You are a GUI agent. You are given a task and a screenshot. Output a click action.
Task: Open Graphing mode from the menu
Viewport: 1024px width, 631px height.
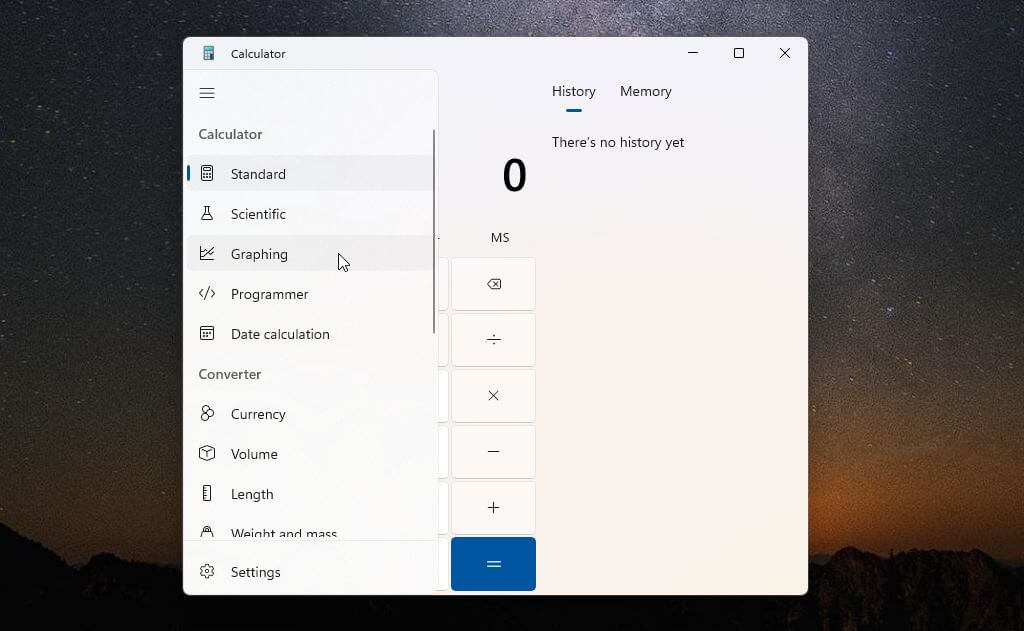pyautogui.click(x=310, y=253)
